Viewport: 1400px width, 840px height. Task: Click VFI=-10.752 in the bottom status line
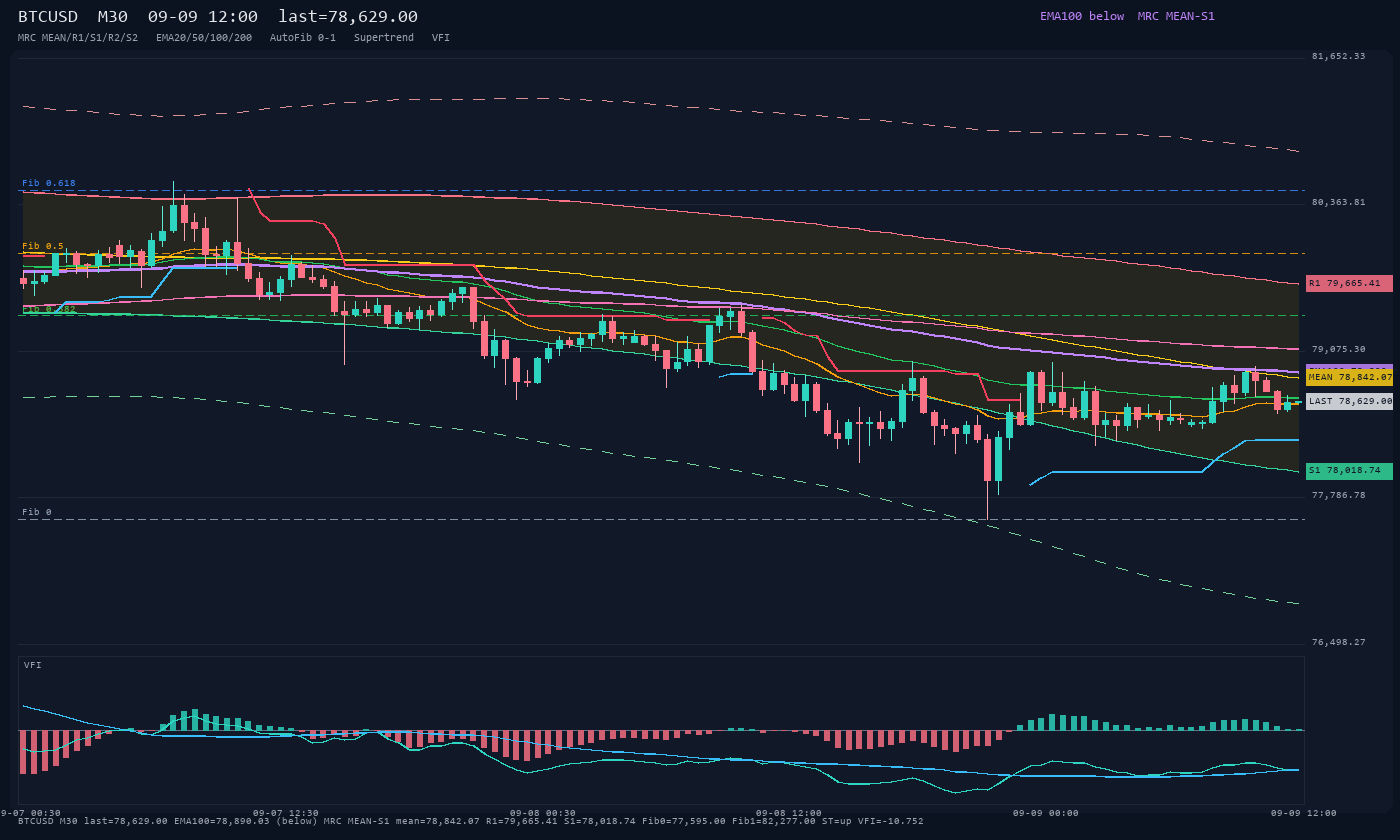click(891, 821)
